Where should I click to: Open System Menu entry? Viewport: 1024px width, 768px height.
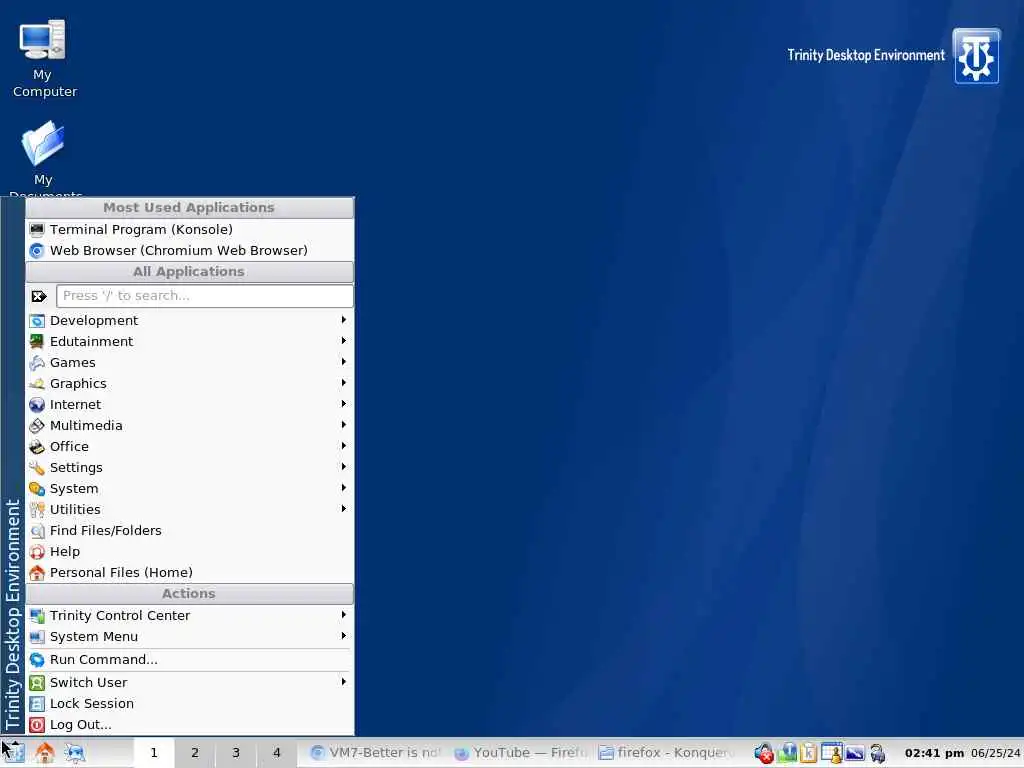pyautogui.click(x=189, y=636)
